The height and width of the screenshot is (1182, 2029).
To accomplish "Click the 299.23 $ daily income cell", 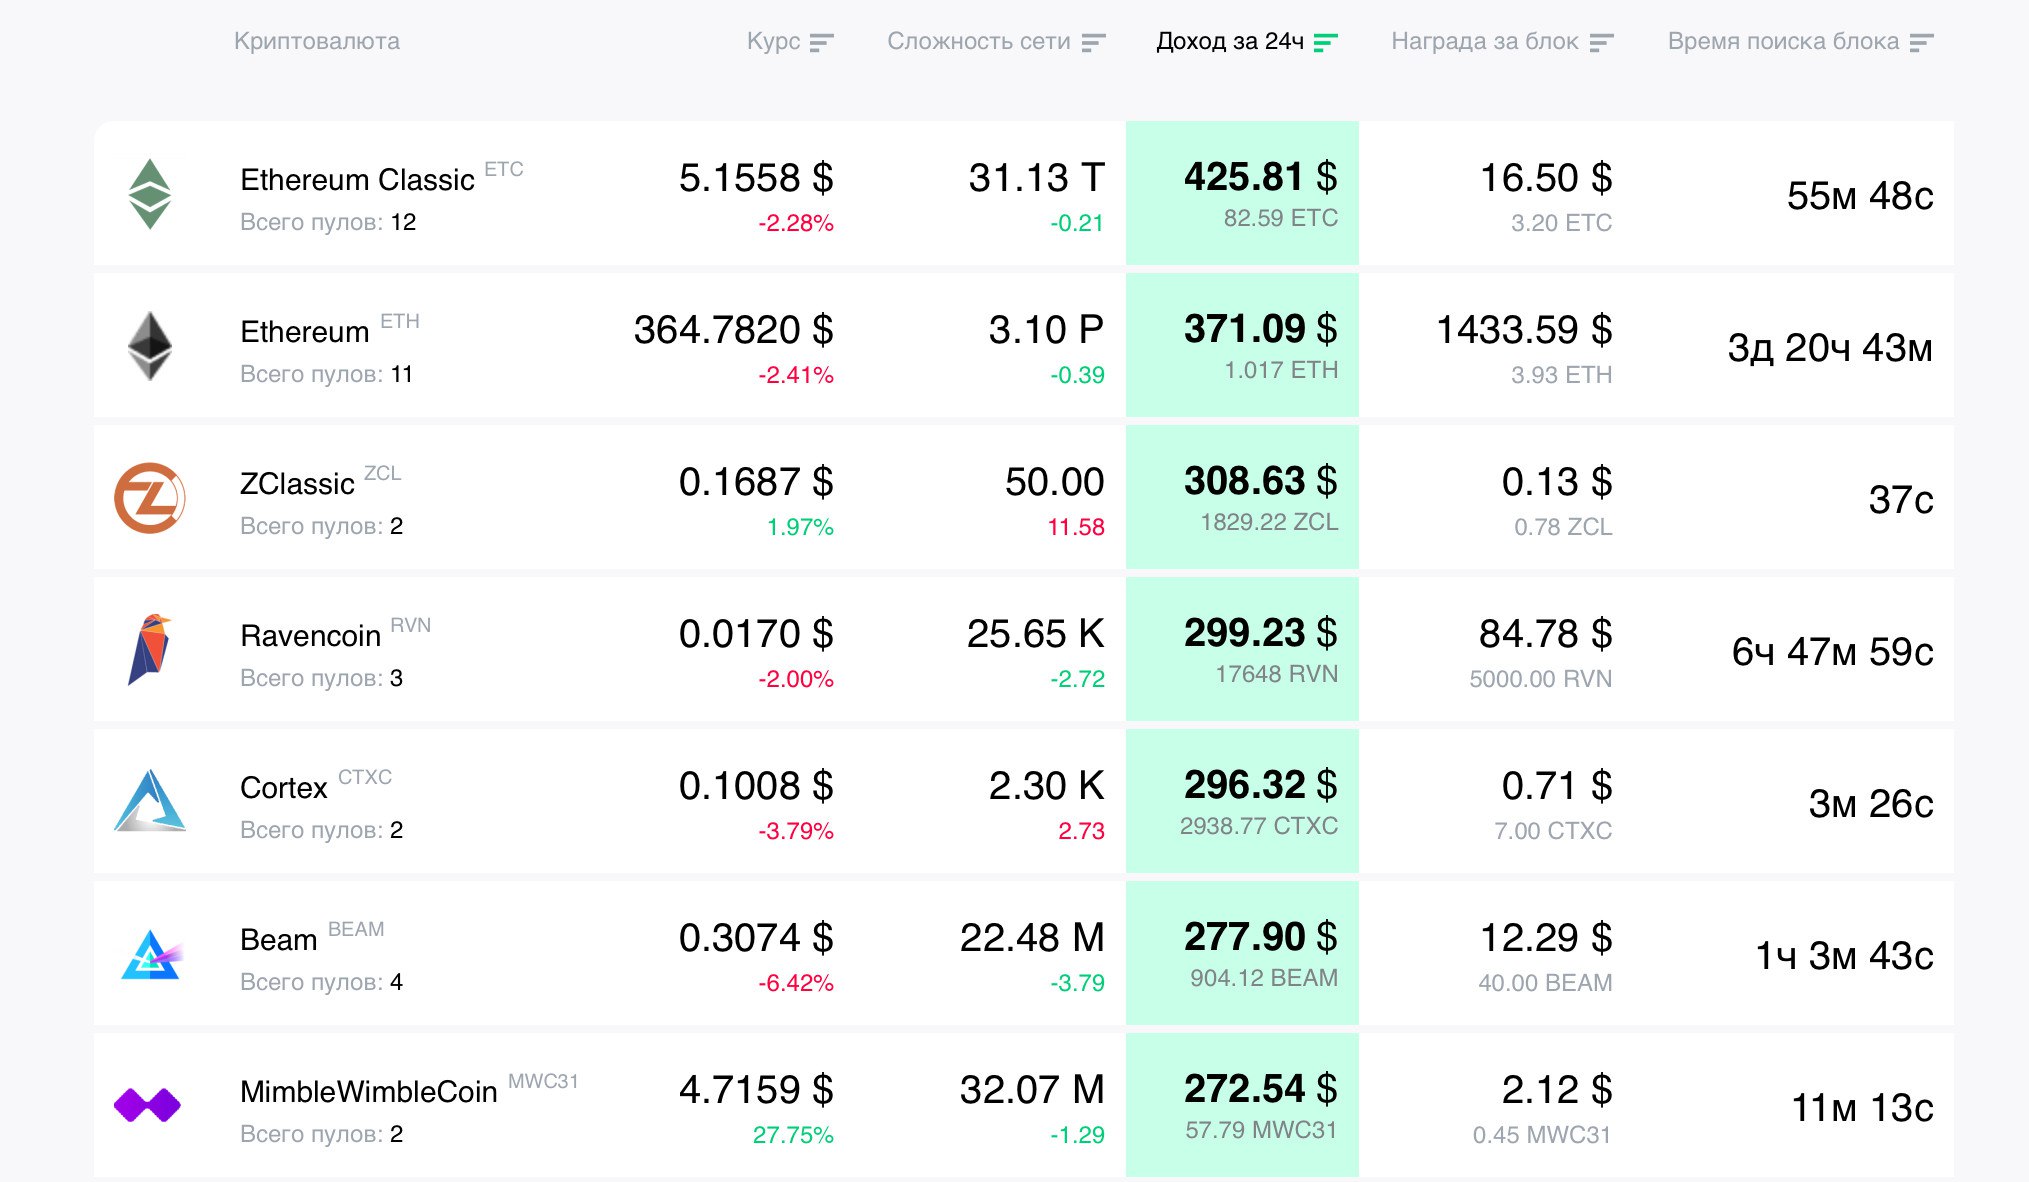I will click(x=1242, y=649).
